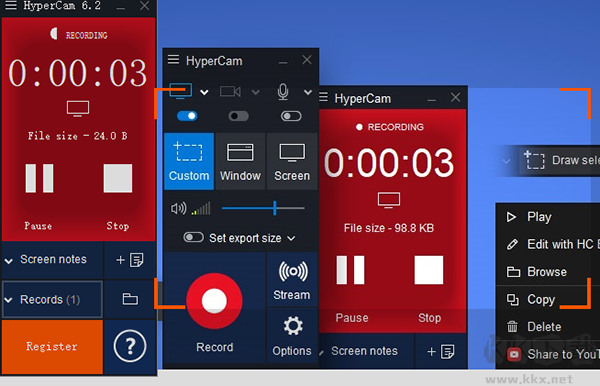Viewport: 600px width, 386px height.
Task: Disable the screen capture toggle
Action: coord(188,116)
